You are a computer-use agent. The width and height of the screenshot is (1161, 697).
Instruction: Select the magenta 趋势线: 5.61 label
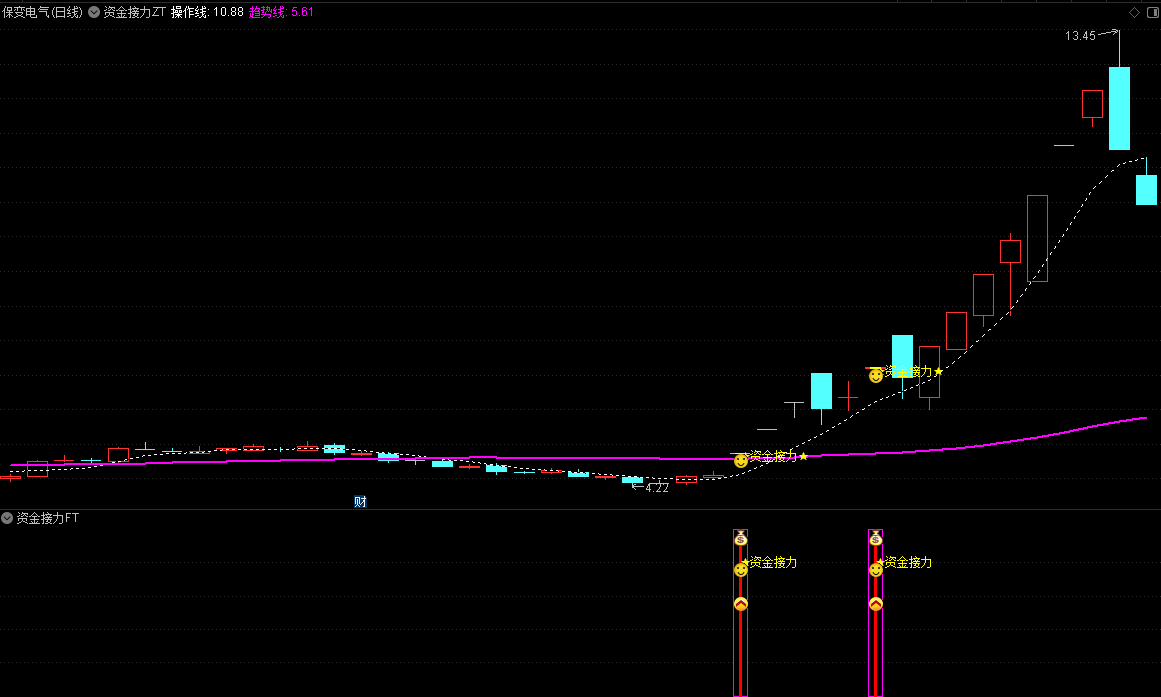[x=281, y=12]
